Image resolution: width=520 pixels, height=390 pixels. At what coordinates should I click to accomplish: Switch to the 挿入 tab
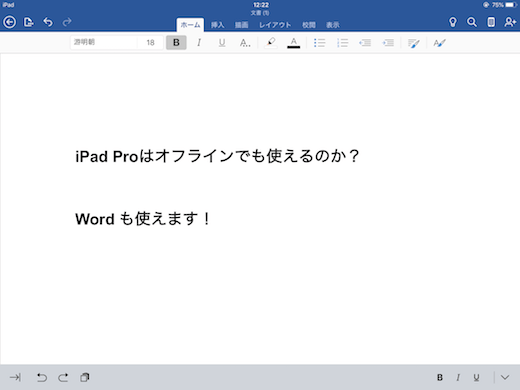[217, 25]
